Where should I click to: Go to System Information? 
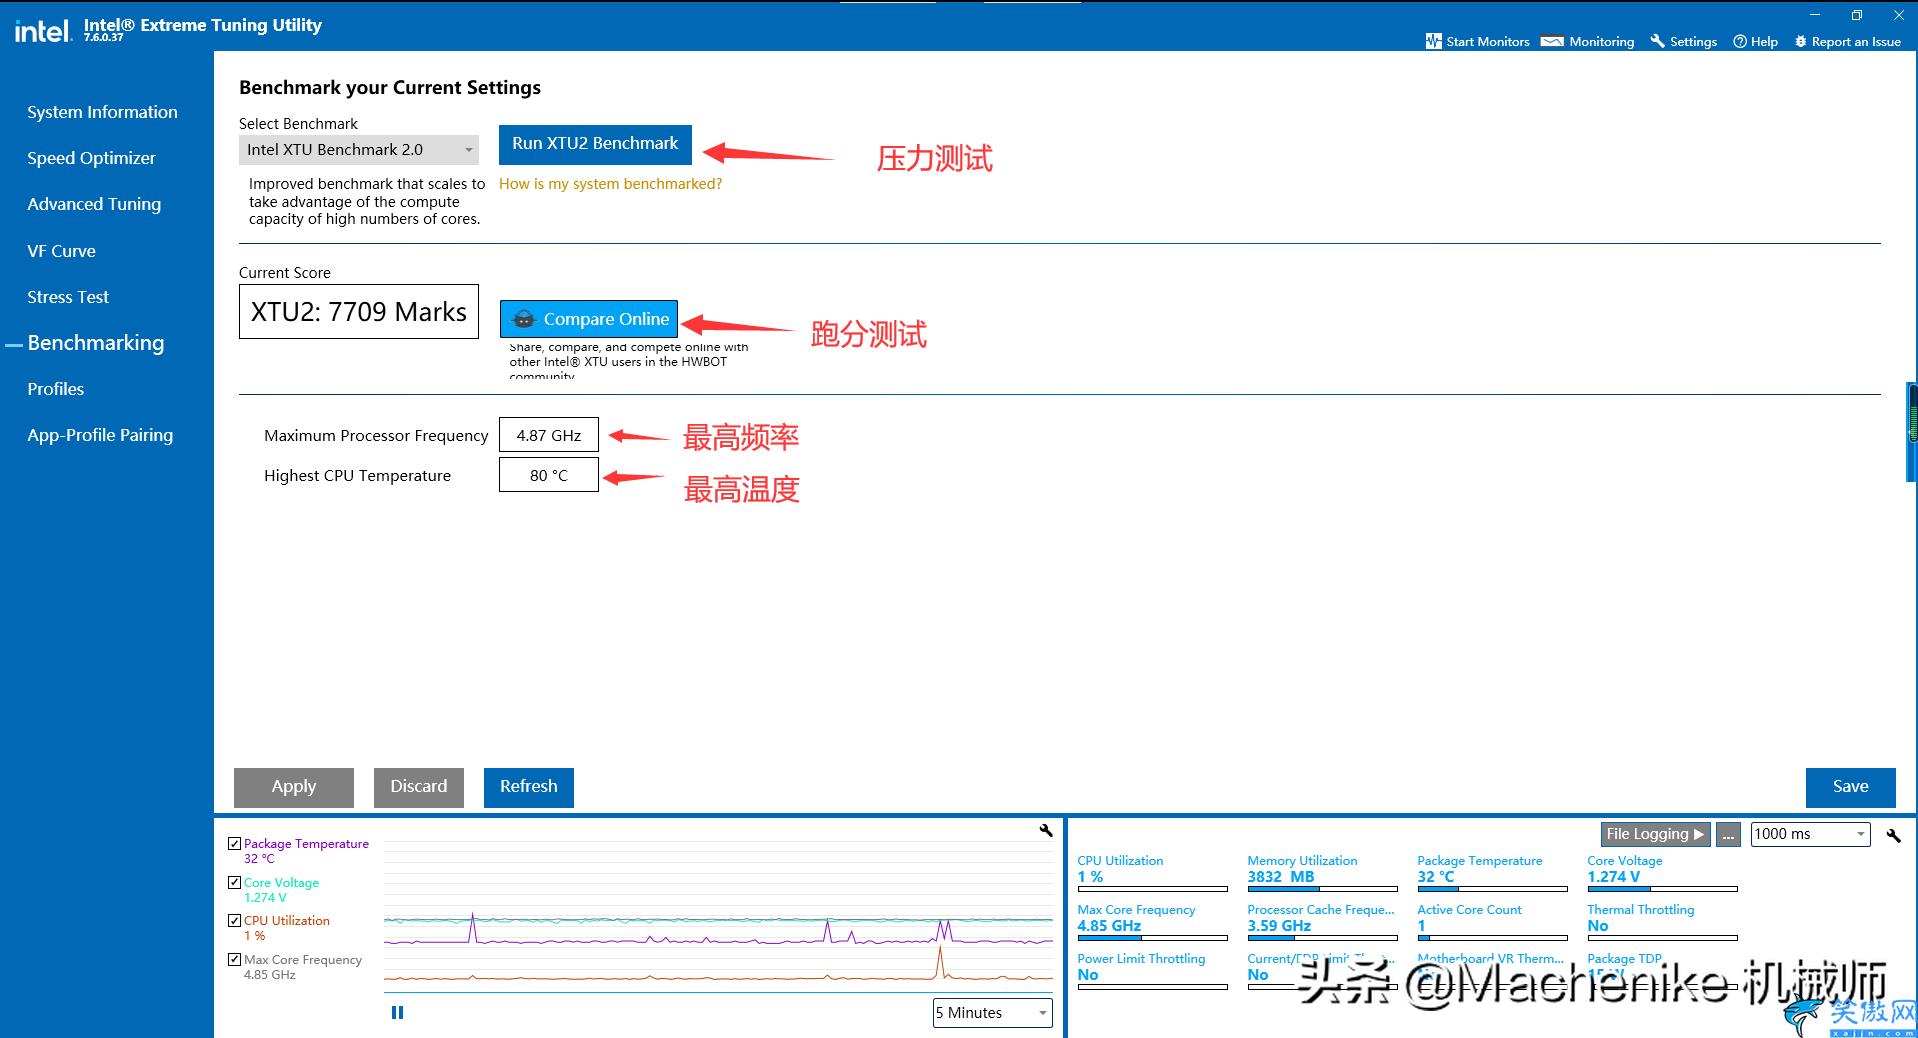point(102,112)
